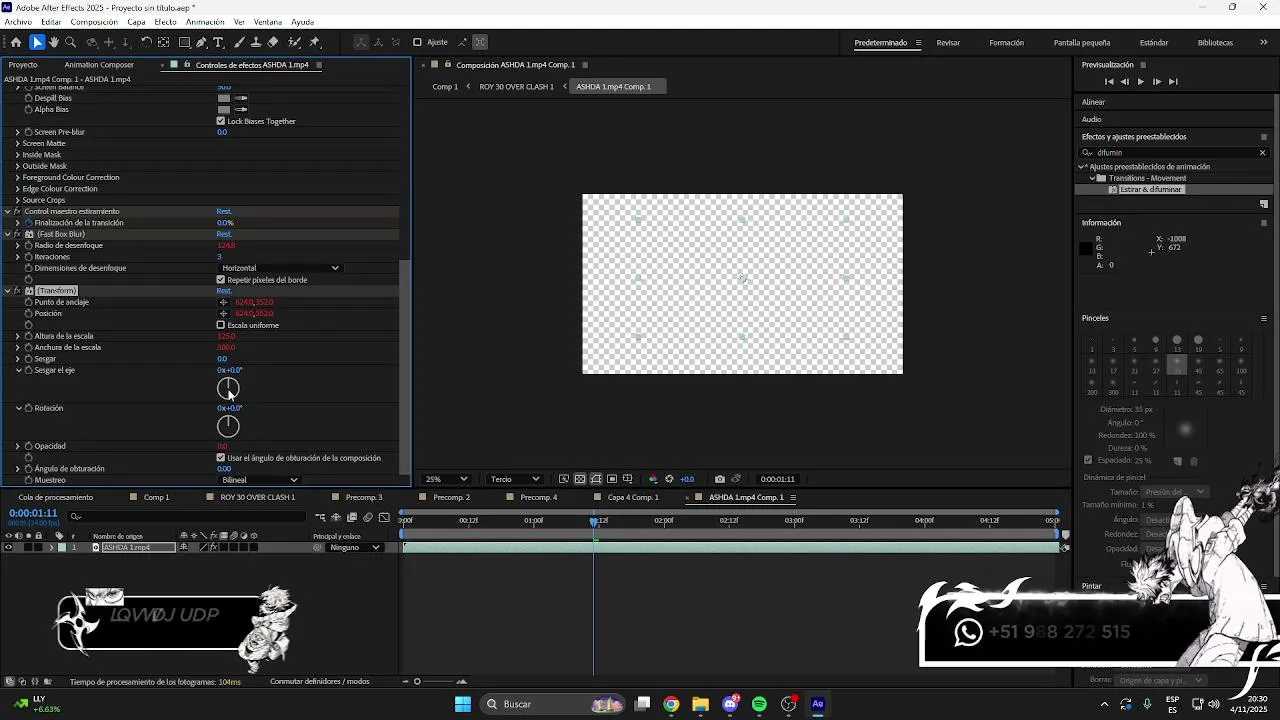Viewport: 1280px width, 720px height.
Task: Open Dimensiones de desenfoque Horizontal dropdown
Action: coord(280,268)
